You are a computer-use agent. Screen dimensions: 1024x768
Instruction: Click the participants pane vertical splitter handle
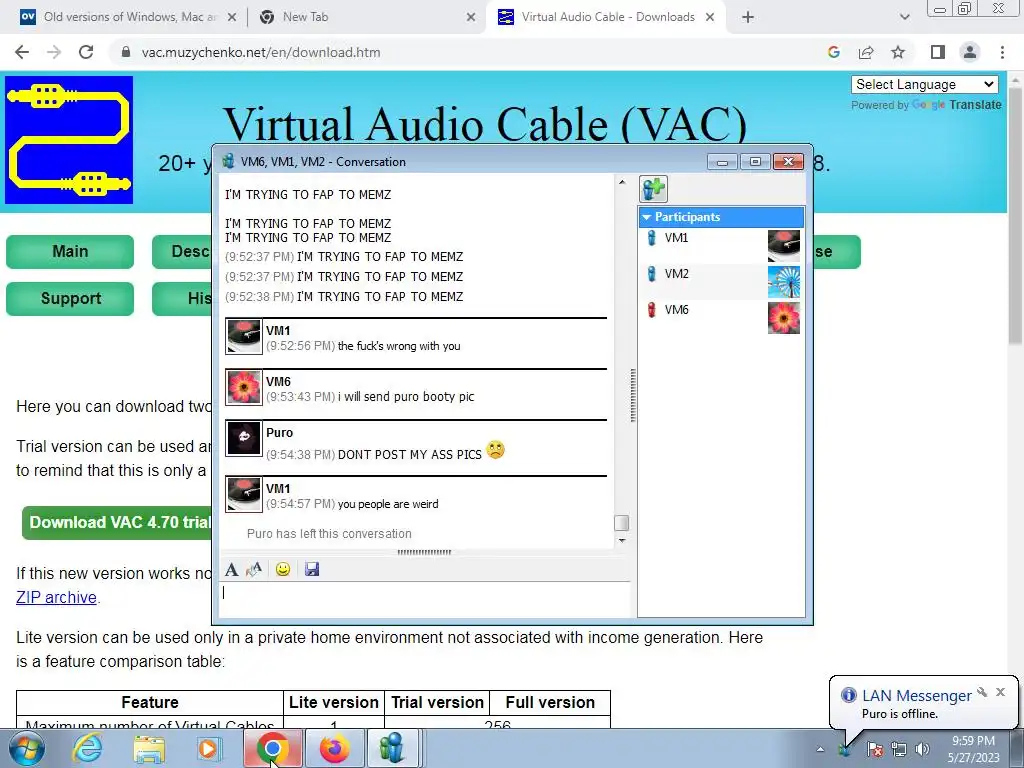[633, 396]
